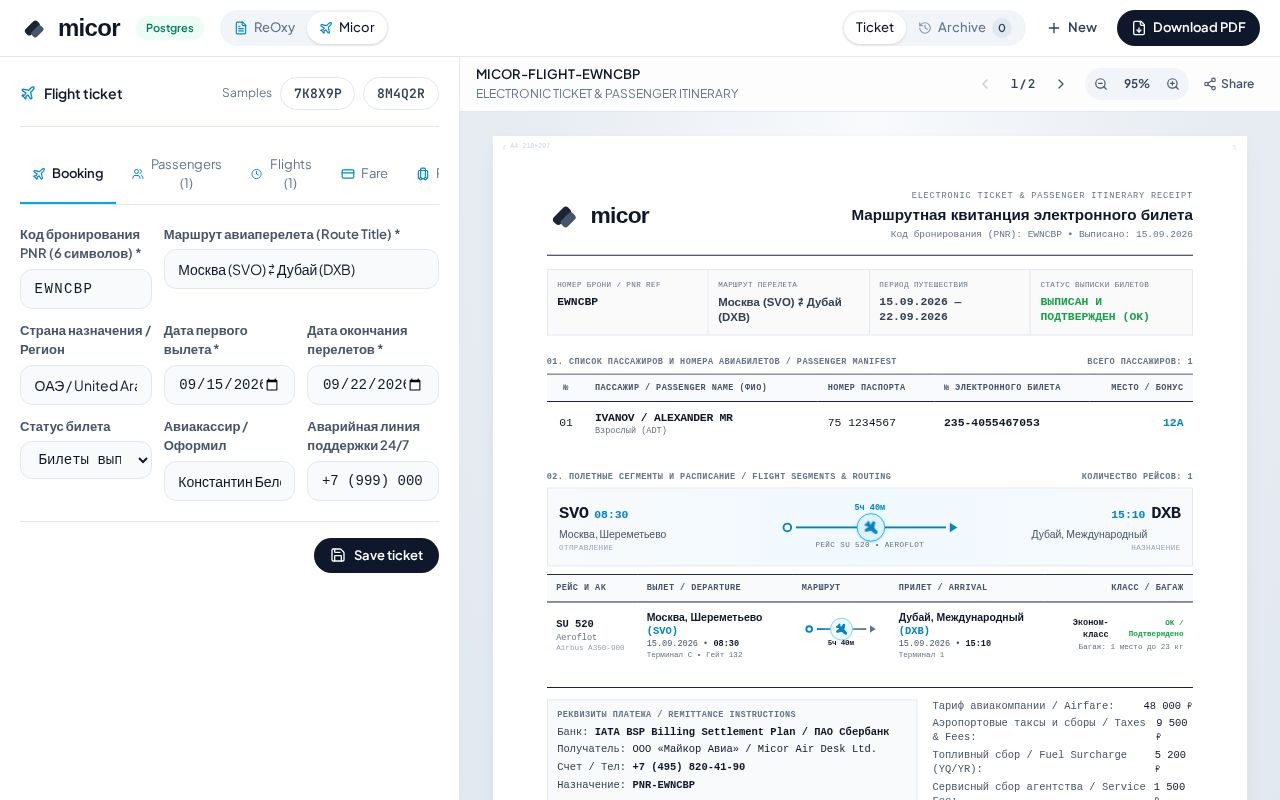Screen dimensions: 1280x800
Task: Click the SVO departure airport code
Action: point(574,513)
